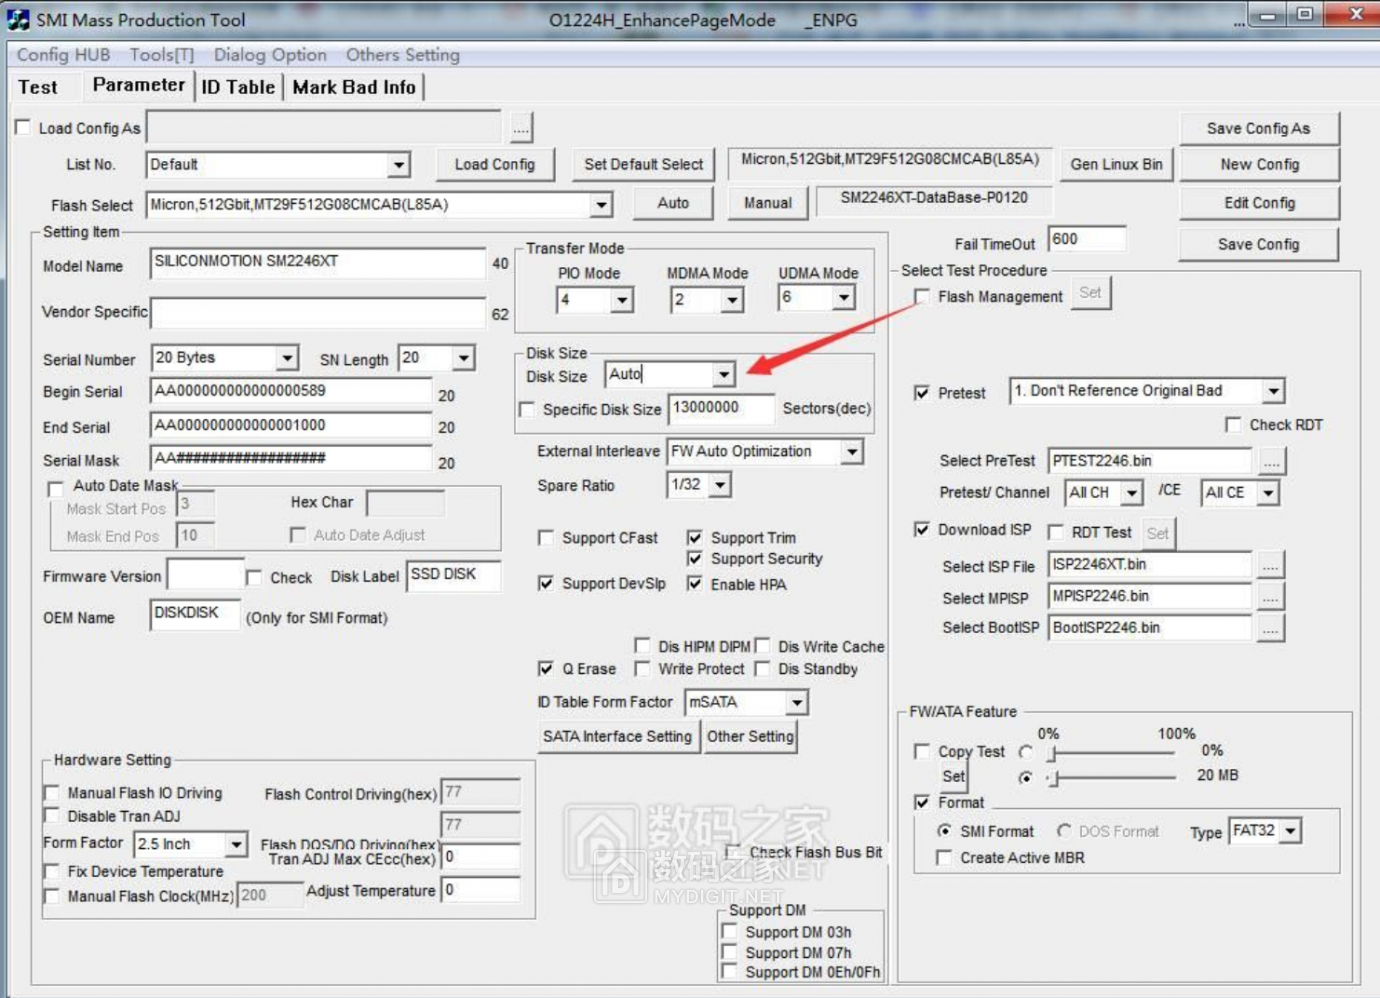Uncheck Q Erase option
The height and width of the screenshot is (998, 1380).
(x=546, y=668)
